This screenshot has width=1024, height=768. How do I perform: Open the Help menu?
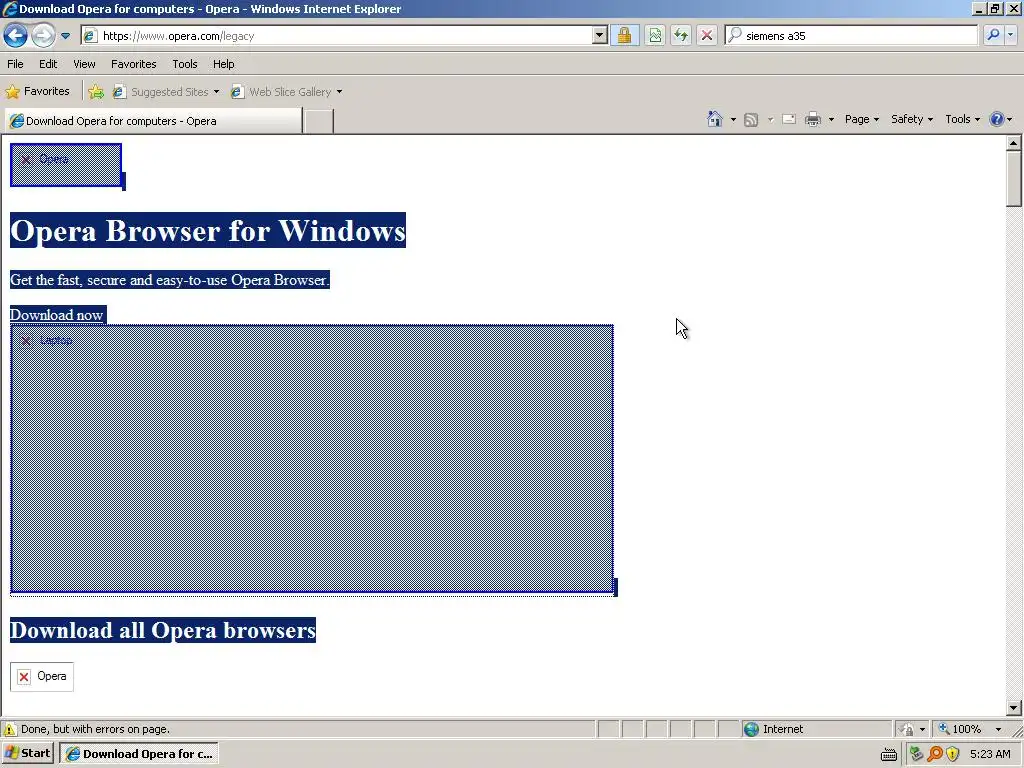[x=223, y=64]
